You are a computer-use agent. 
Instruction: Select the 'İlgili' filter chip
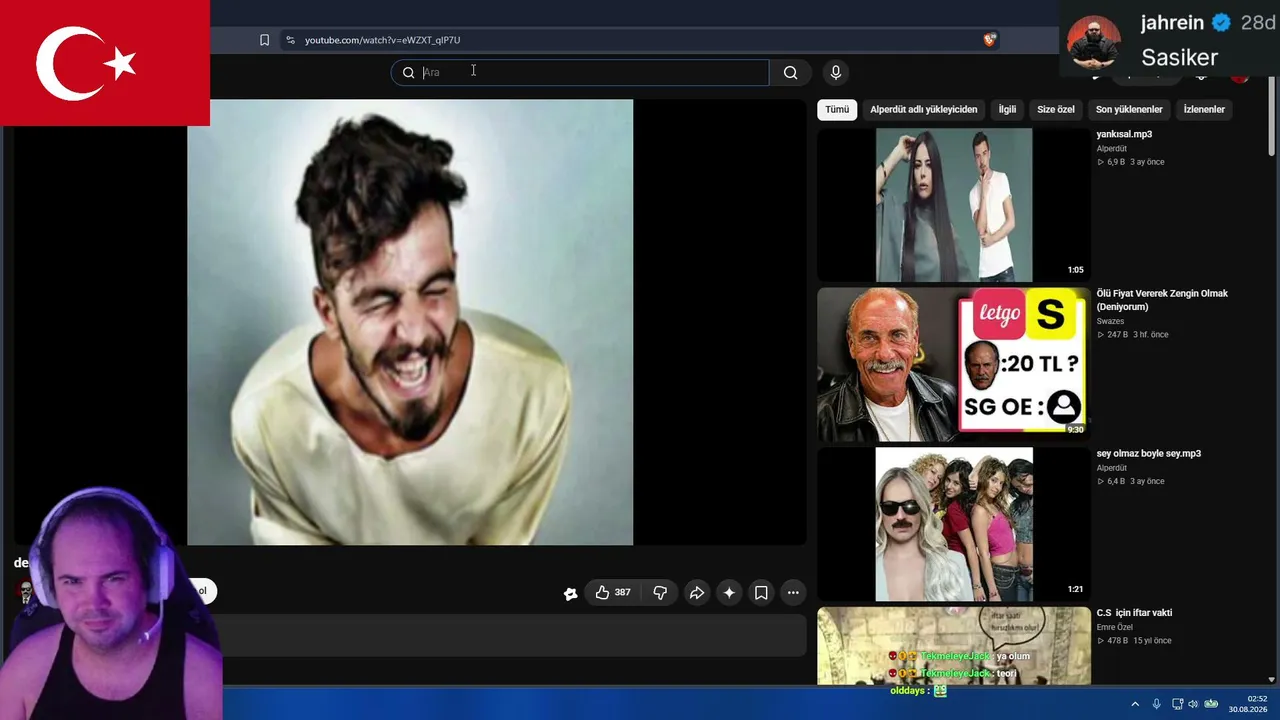[x=1007, y=109]
